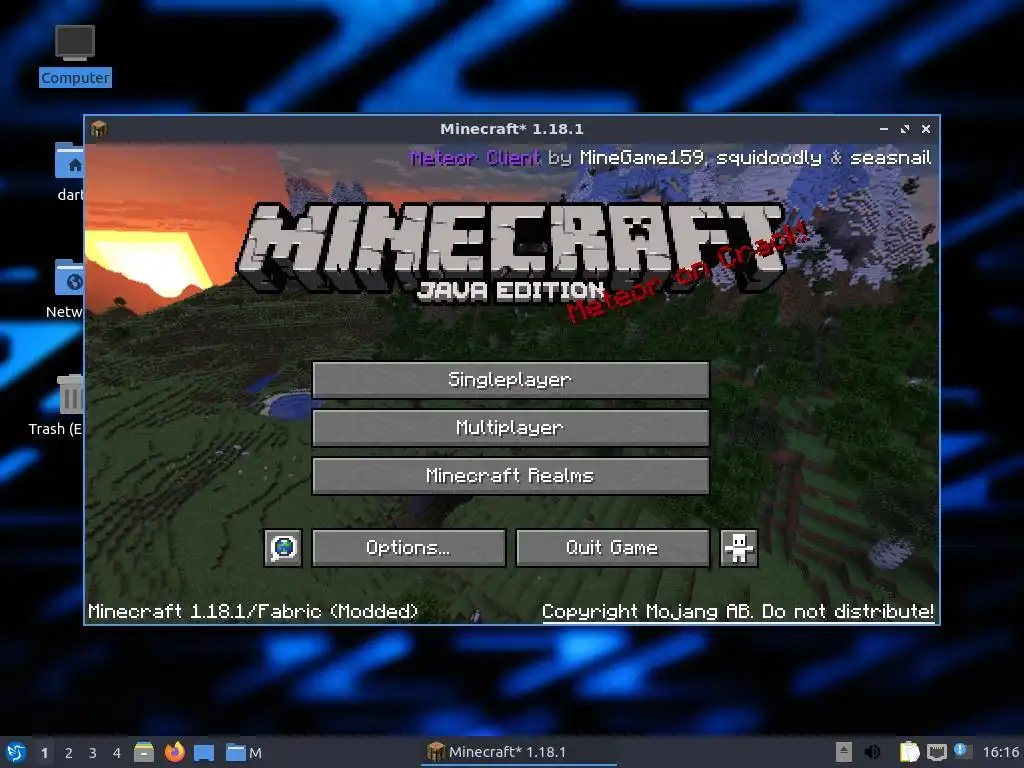Open the volume control tray icon
This screenshot has width=1024, height=768.
(x=872, y=752)
